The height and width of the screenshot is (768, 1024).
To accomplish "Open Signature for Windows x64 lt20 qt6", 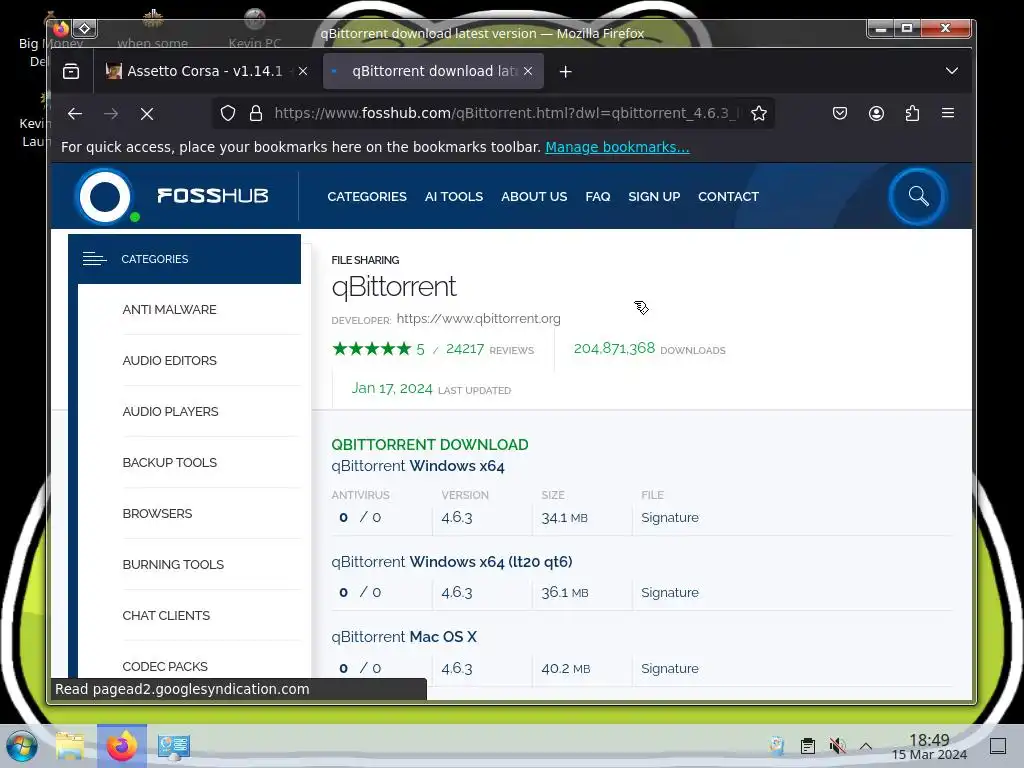I will [670, 593].
